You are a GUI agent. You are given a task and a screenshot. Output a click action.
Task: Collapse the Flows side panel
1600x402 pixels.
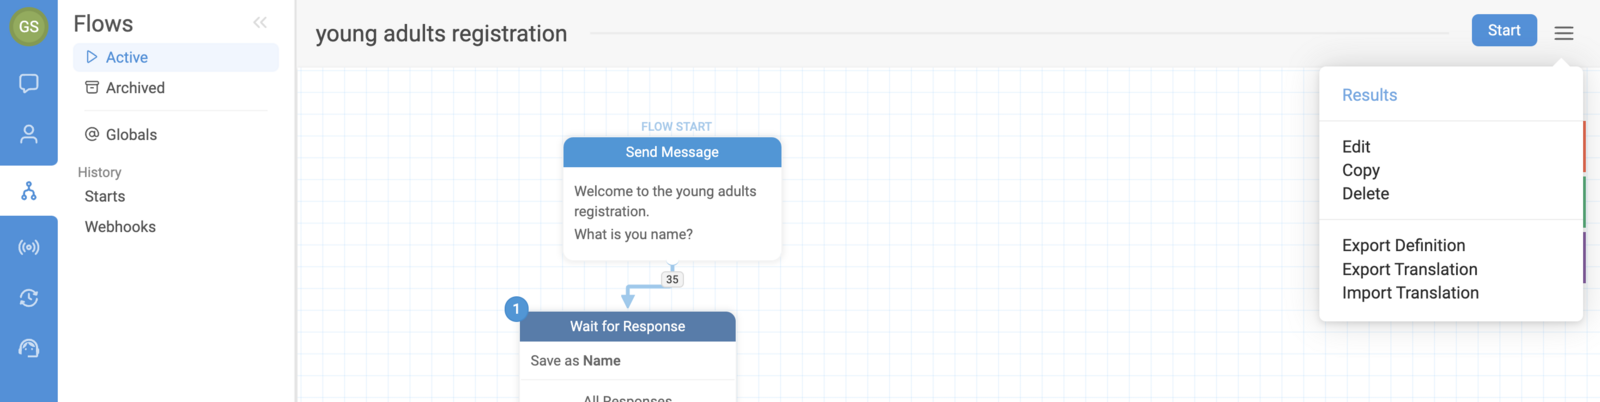click(260, 23)
